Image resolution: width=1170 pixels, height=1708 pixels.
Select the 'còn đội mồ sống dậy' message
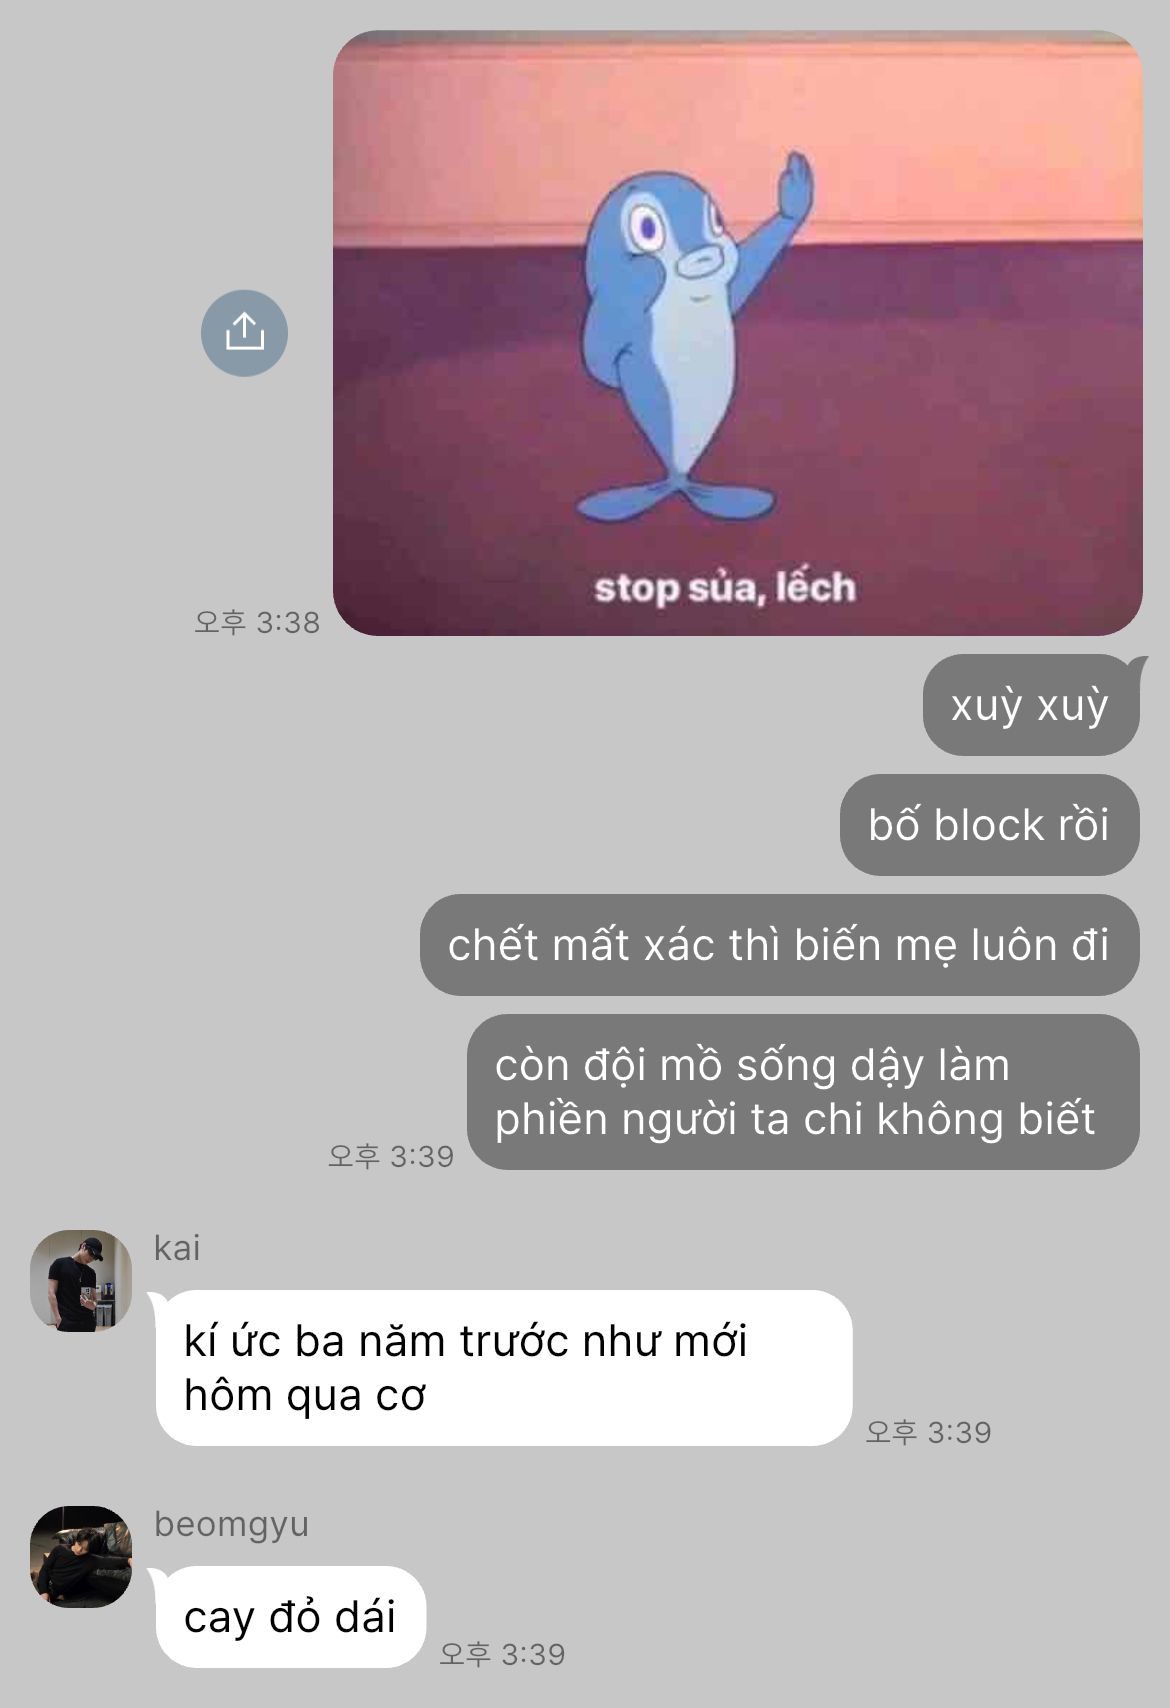(x=803, y=1092)
